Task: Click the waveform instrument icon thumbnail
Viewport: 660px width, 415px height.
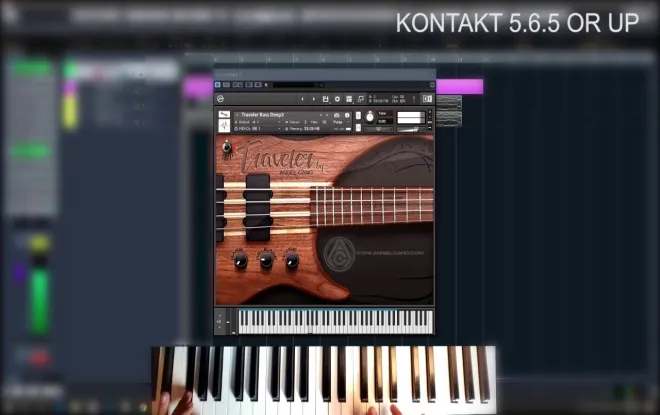Action: click(x=224, y=125)
